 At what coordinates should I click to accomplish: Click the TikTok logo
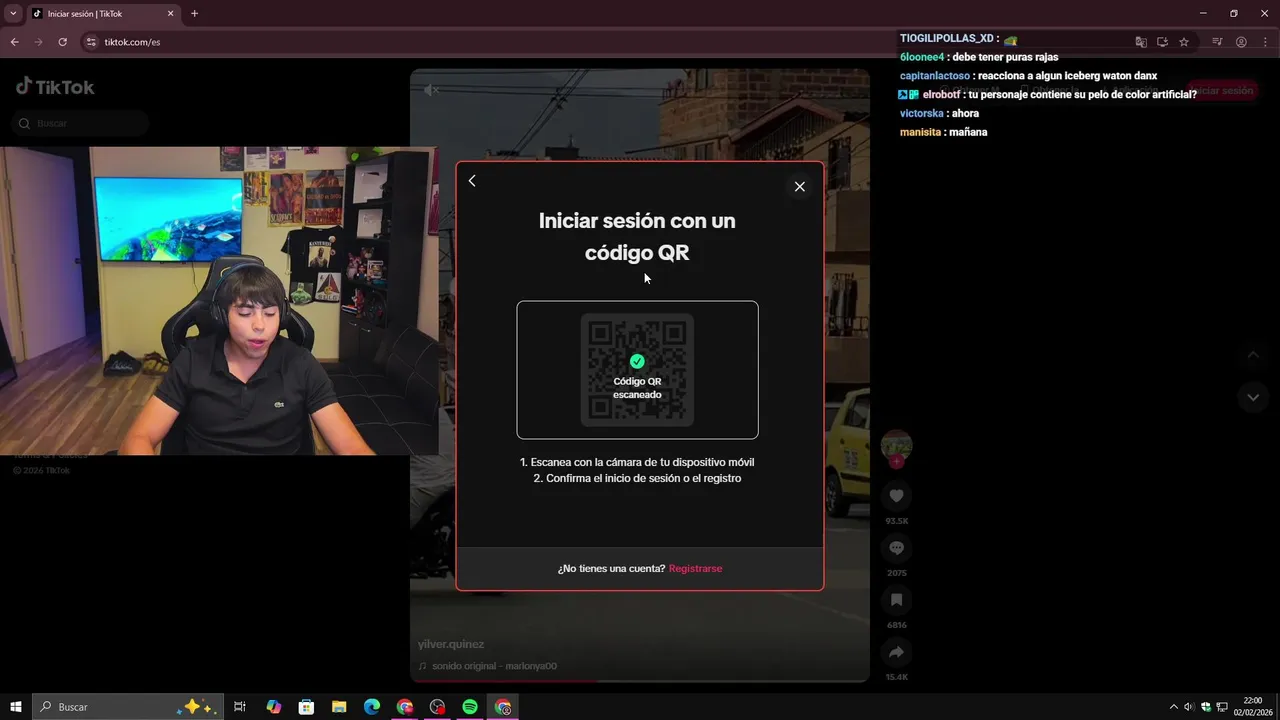tap(55, 87)
